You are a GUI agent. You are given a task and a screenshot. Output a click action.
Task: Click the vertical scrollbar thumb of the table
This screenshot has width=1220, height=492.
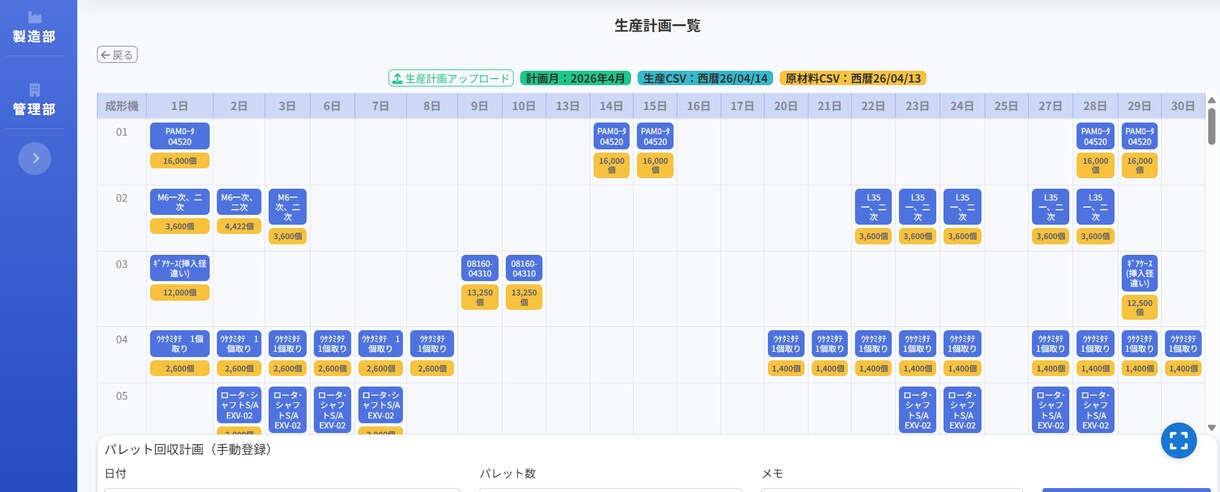pyautogui.click(x=1212, y=125)
